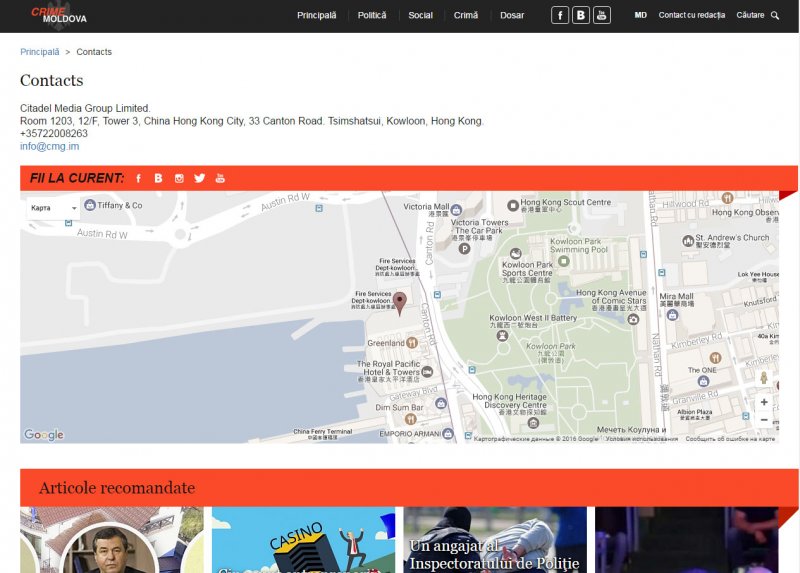Screen dimensions: 800x573
Task: Click Kowloon West II Battery marker
Action: (503, 335)
